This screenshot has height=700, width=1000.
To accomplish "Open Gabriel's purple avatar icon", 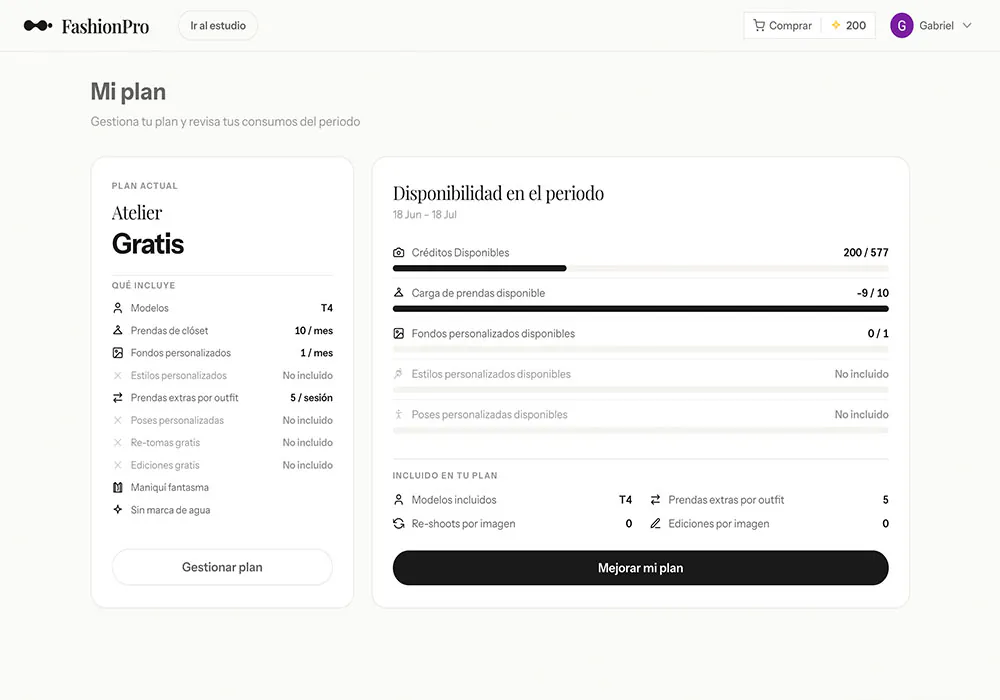I will point(901,26).
